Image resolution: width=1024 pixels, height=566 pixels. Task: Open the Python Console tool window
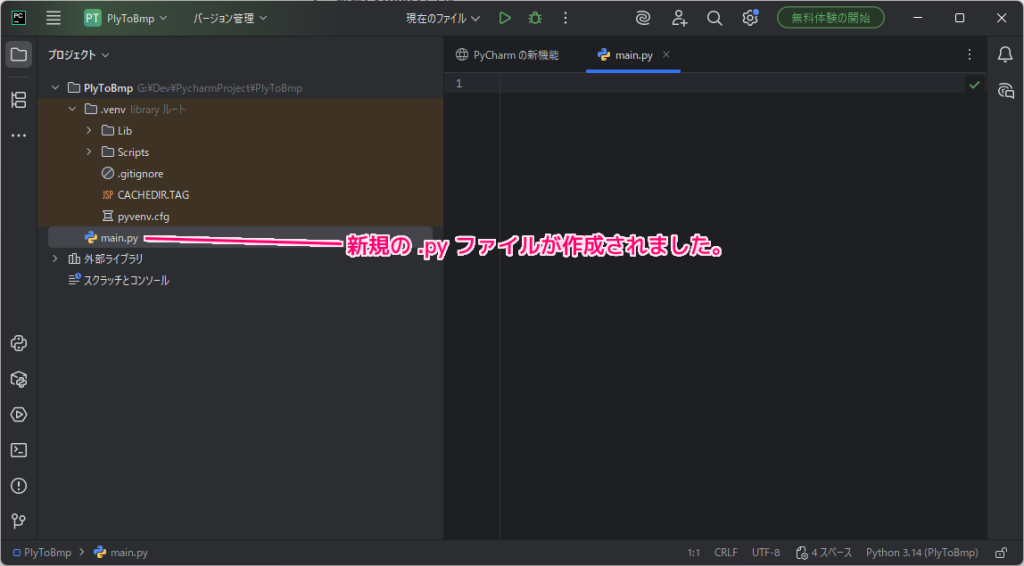[19, 343]
